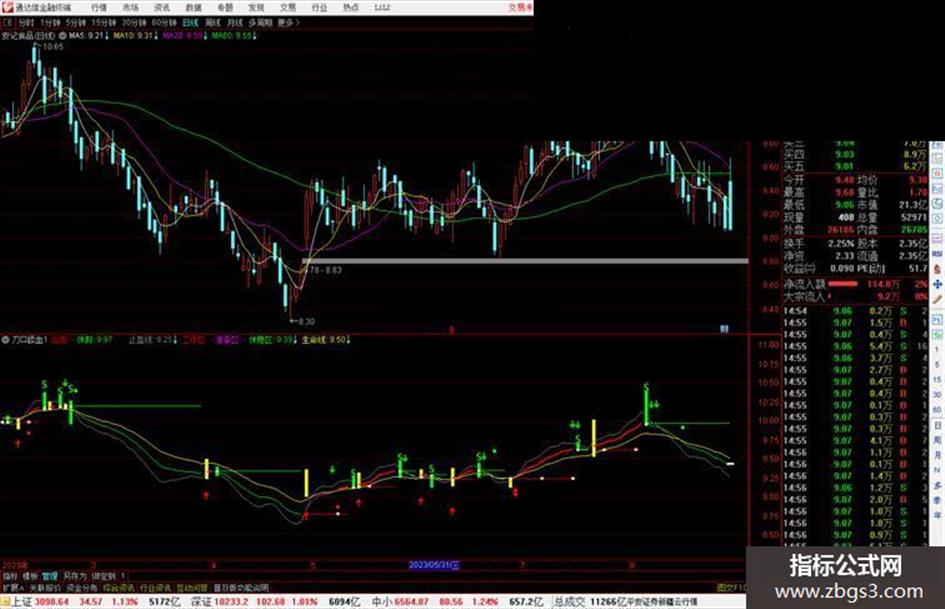
Task: Click the purple MA20 indicator label
Action: click(x=184, y=36)
